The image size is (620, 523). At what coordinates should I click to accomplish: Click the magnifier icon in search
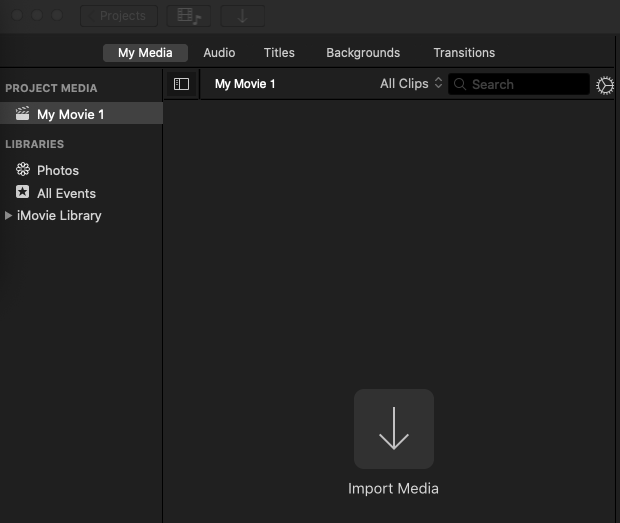click(x=459, y=84)
